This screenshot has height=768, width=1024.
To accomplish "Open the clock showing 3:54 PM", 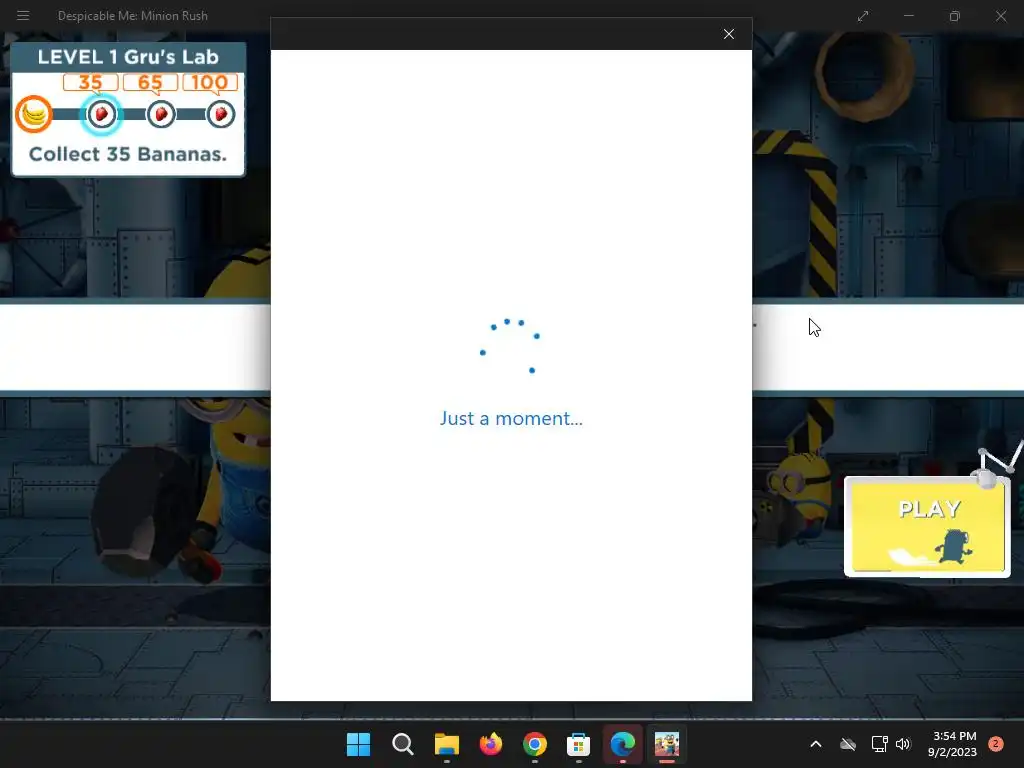I will 953,744.
